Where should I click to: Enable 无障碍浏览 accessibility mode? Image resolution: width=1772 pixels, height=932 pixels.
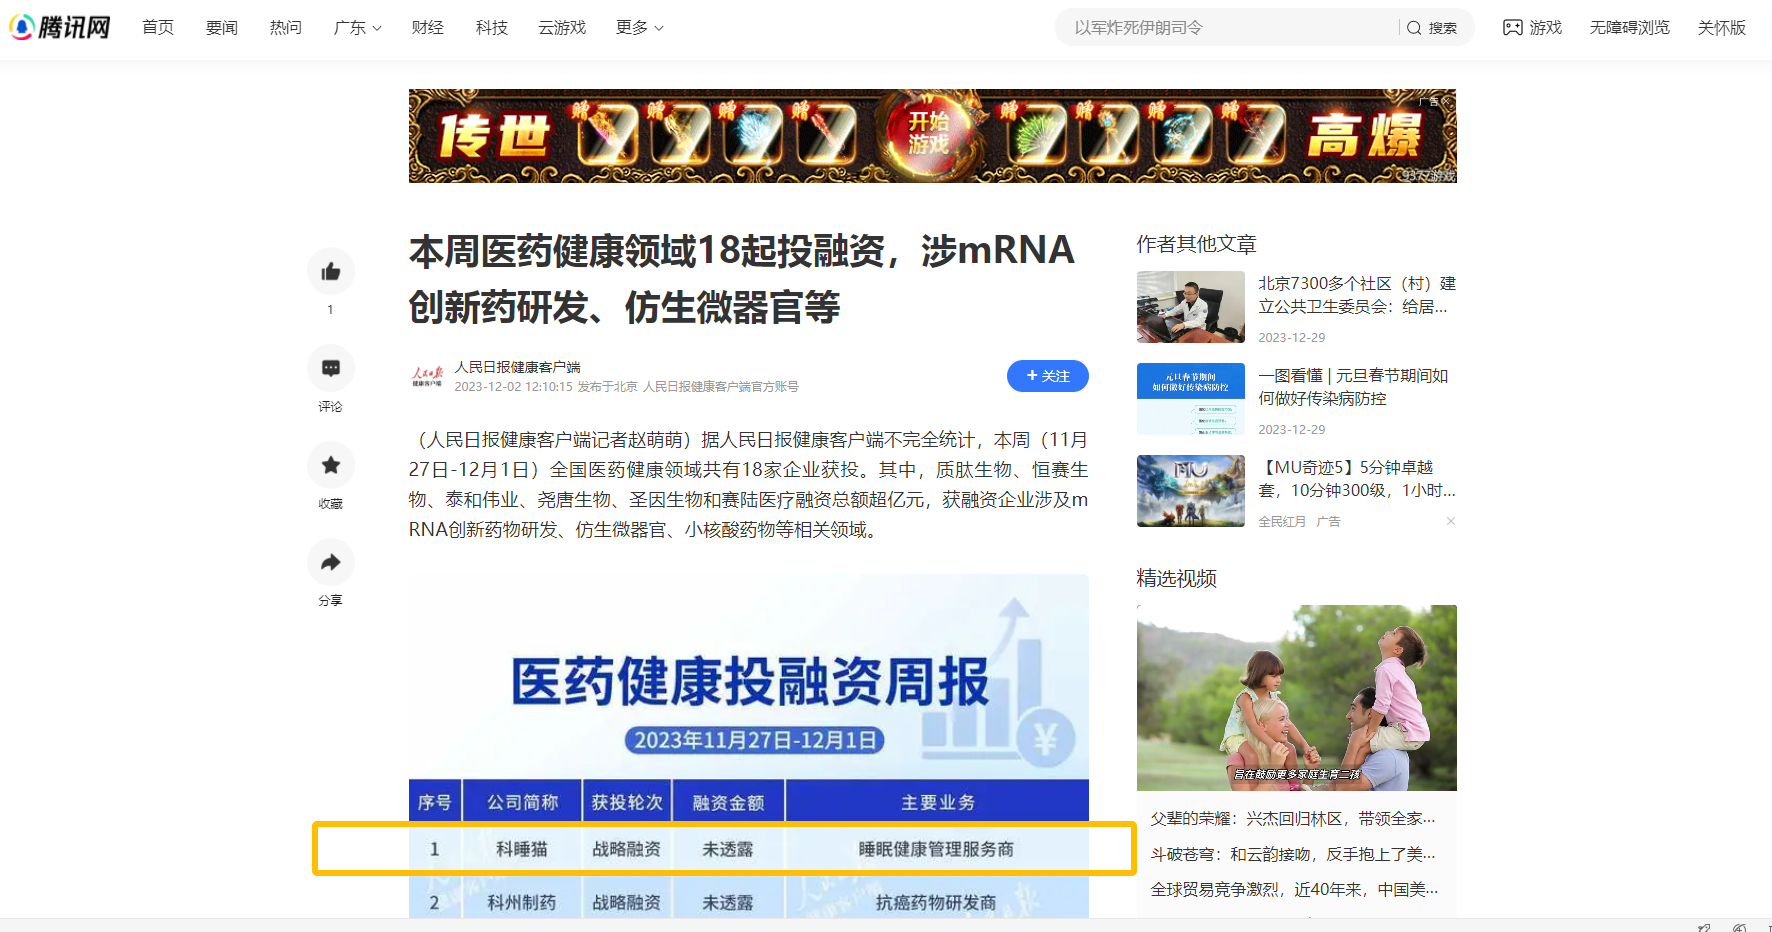pyautogui.click(x=1629, y=28)
